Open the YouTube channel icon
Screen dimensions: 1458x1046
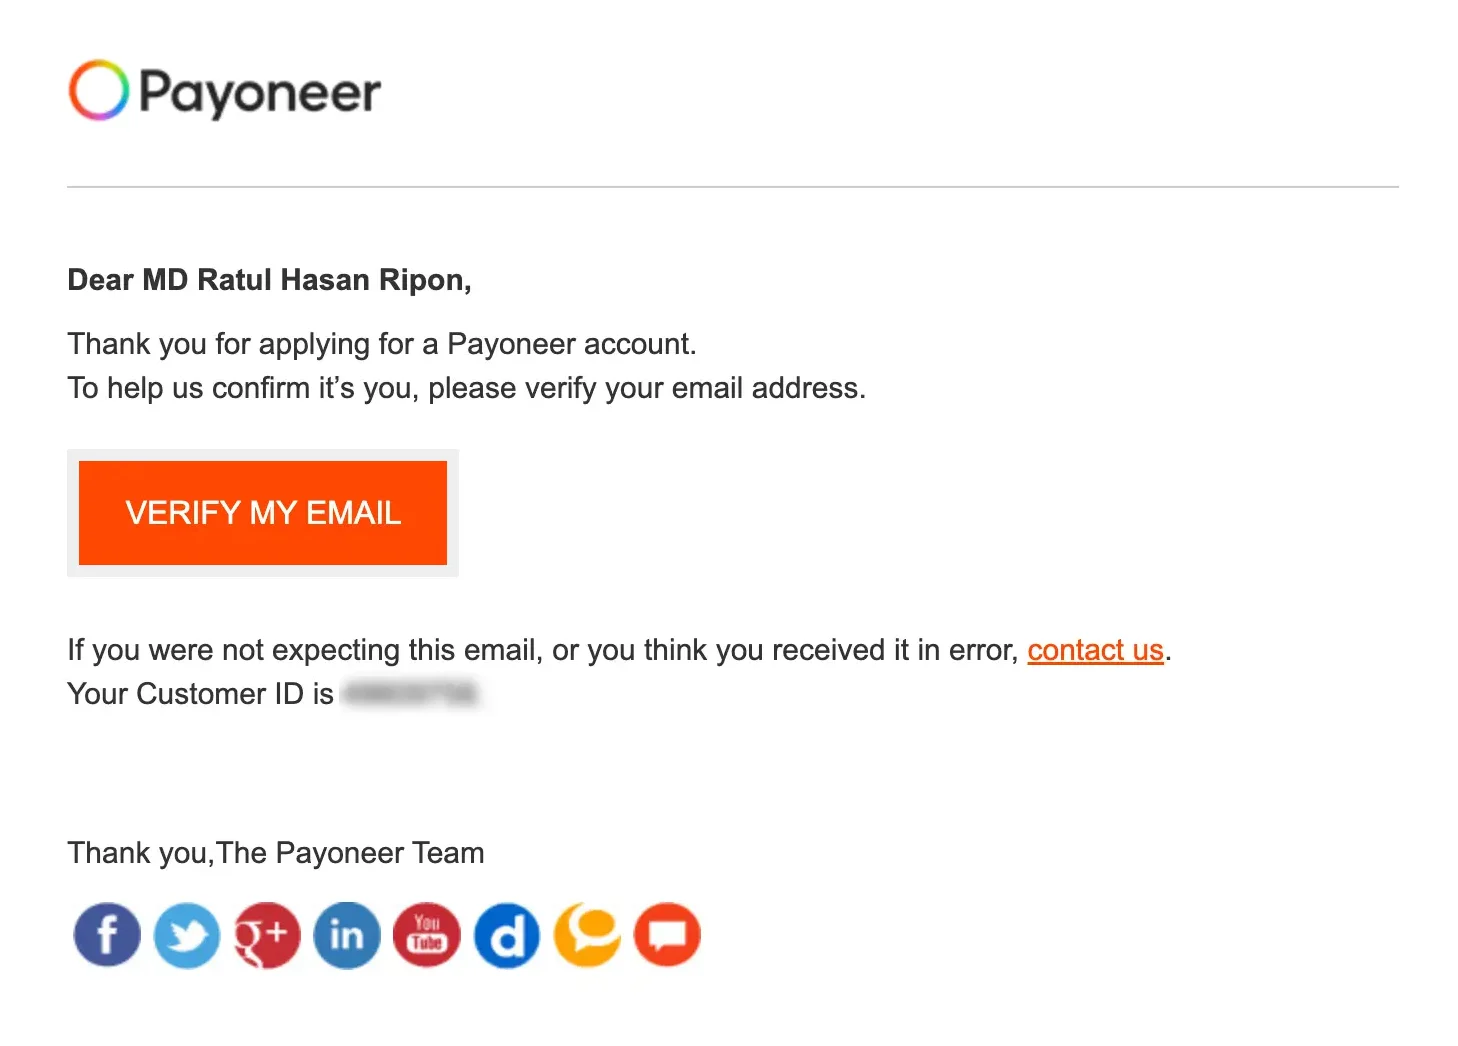[x=426, y=935]
